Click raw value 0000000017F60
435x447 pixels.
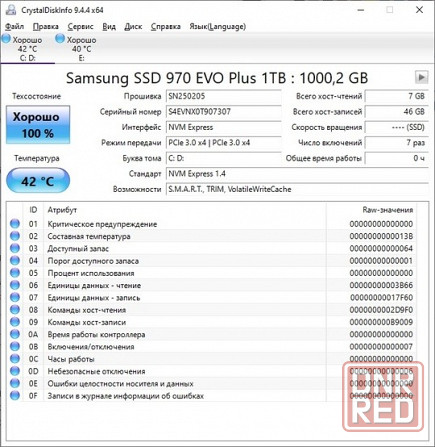(x=381, y=298)
